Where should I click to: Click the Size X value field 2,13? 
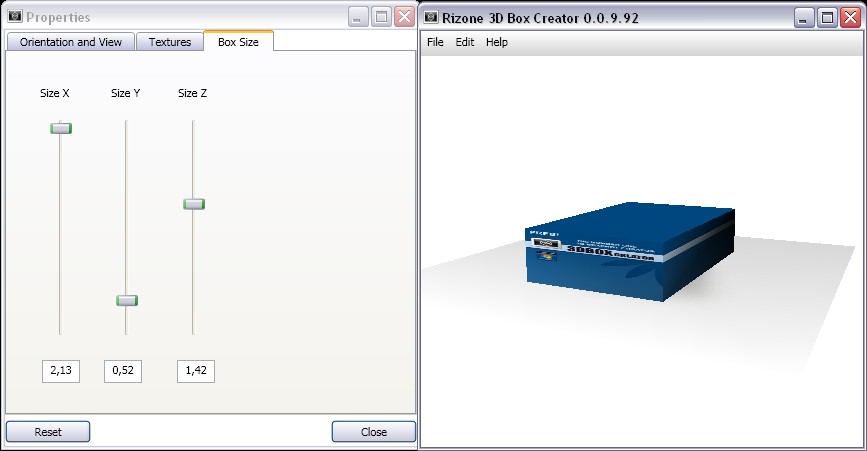click(61, 371)
